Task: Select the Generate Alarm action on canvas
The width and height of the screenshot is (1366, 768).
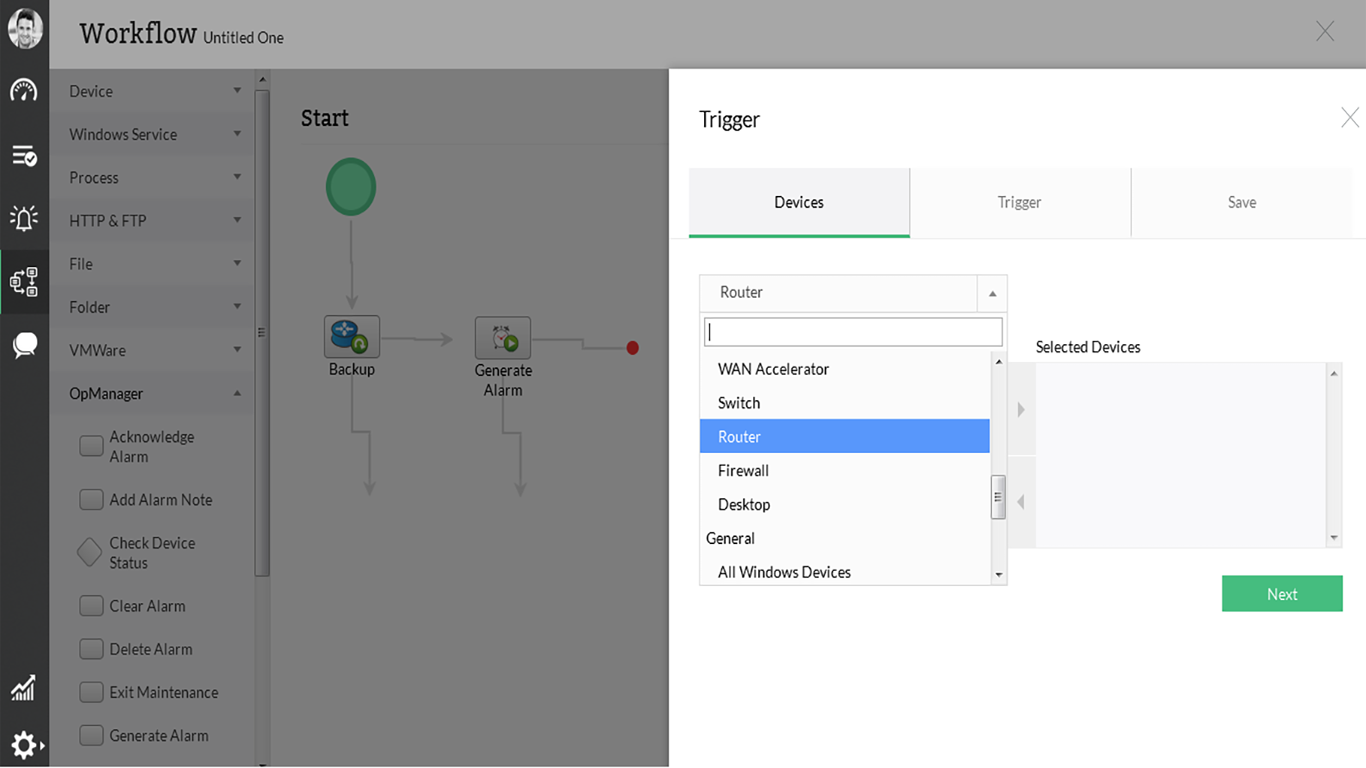Action: coord(503,337)
